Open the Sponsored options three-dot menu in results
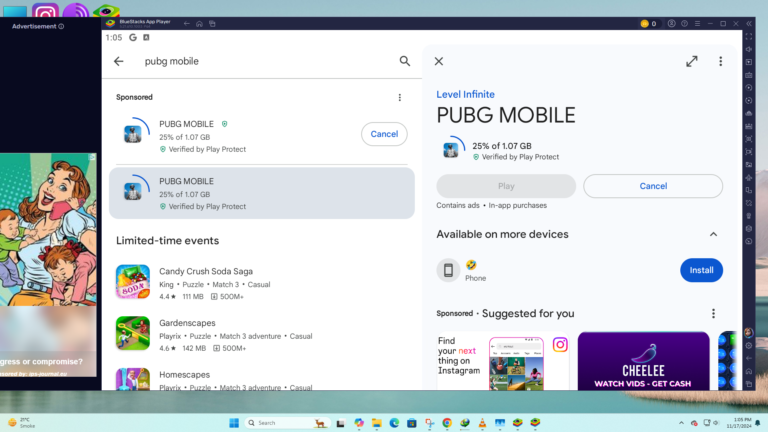The width and height of the screenshot is (768, 432). [400, 97]
